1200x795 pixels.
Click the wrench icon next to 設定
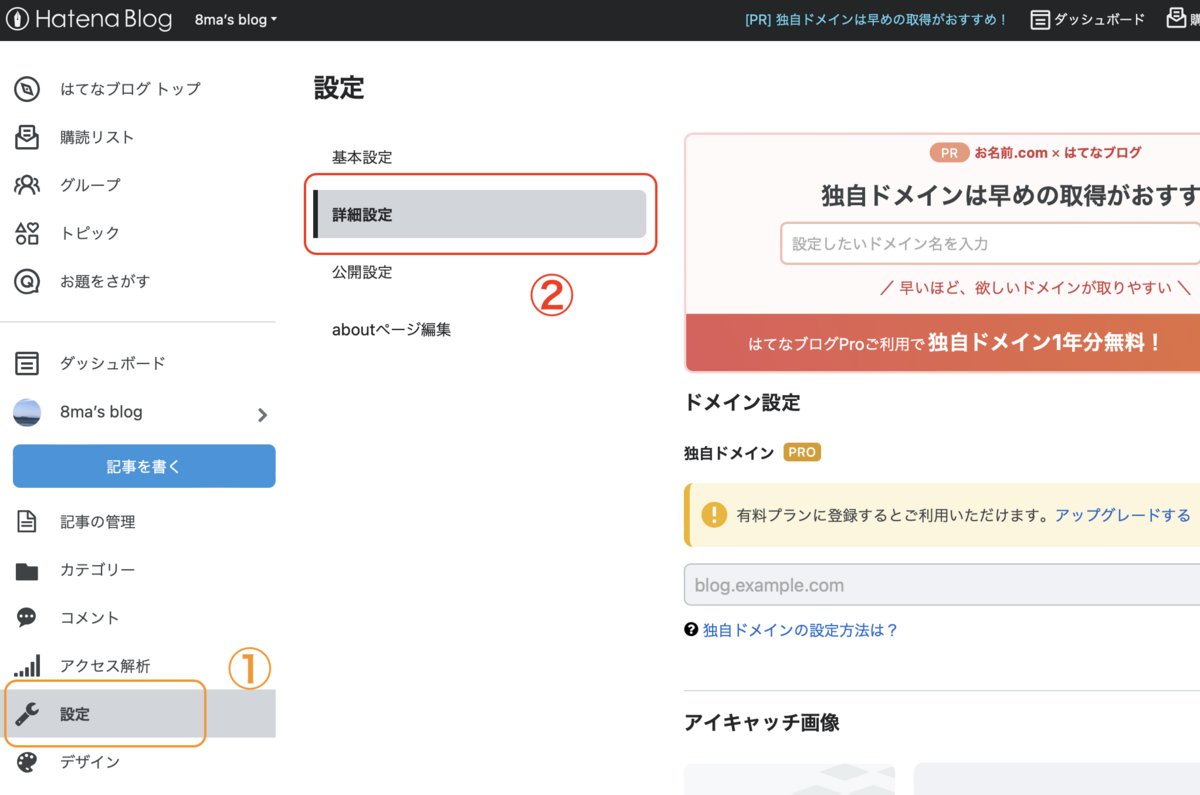(27, 713)
